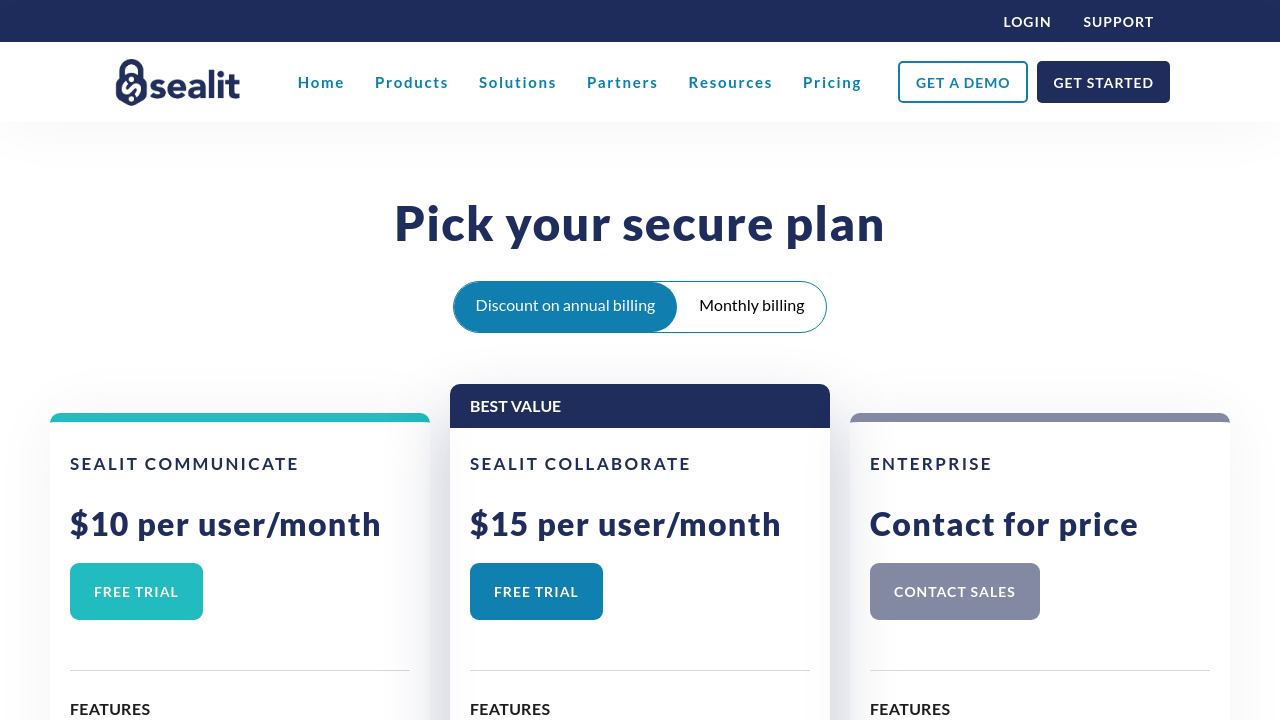Open the Home menu item
1280x720 pixels.
[x=321, y=82]
